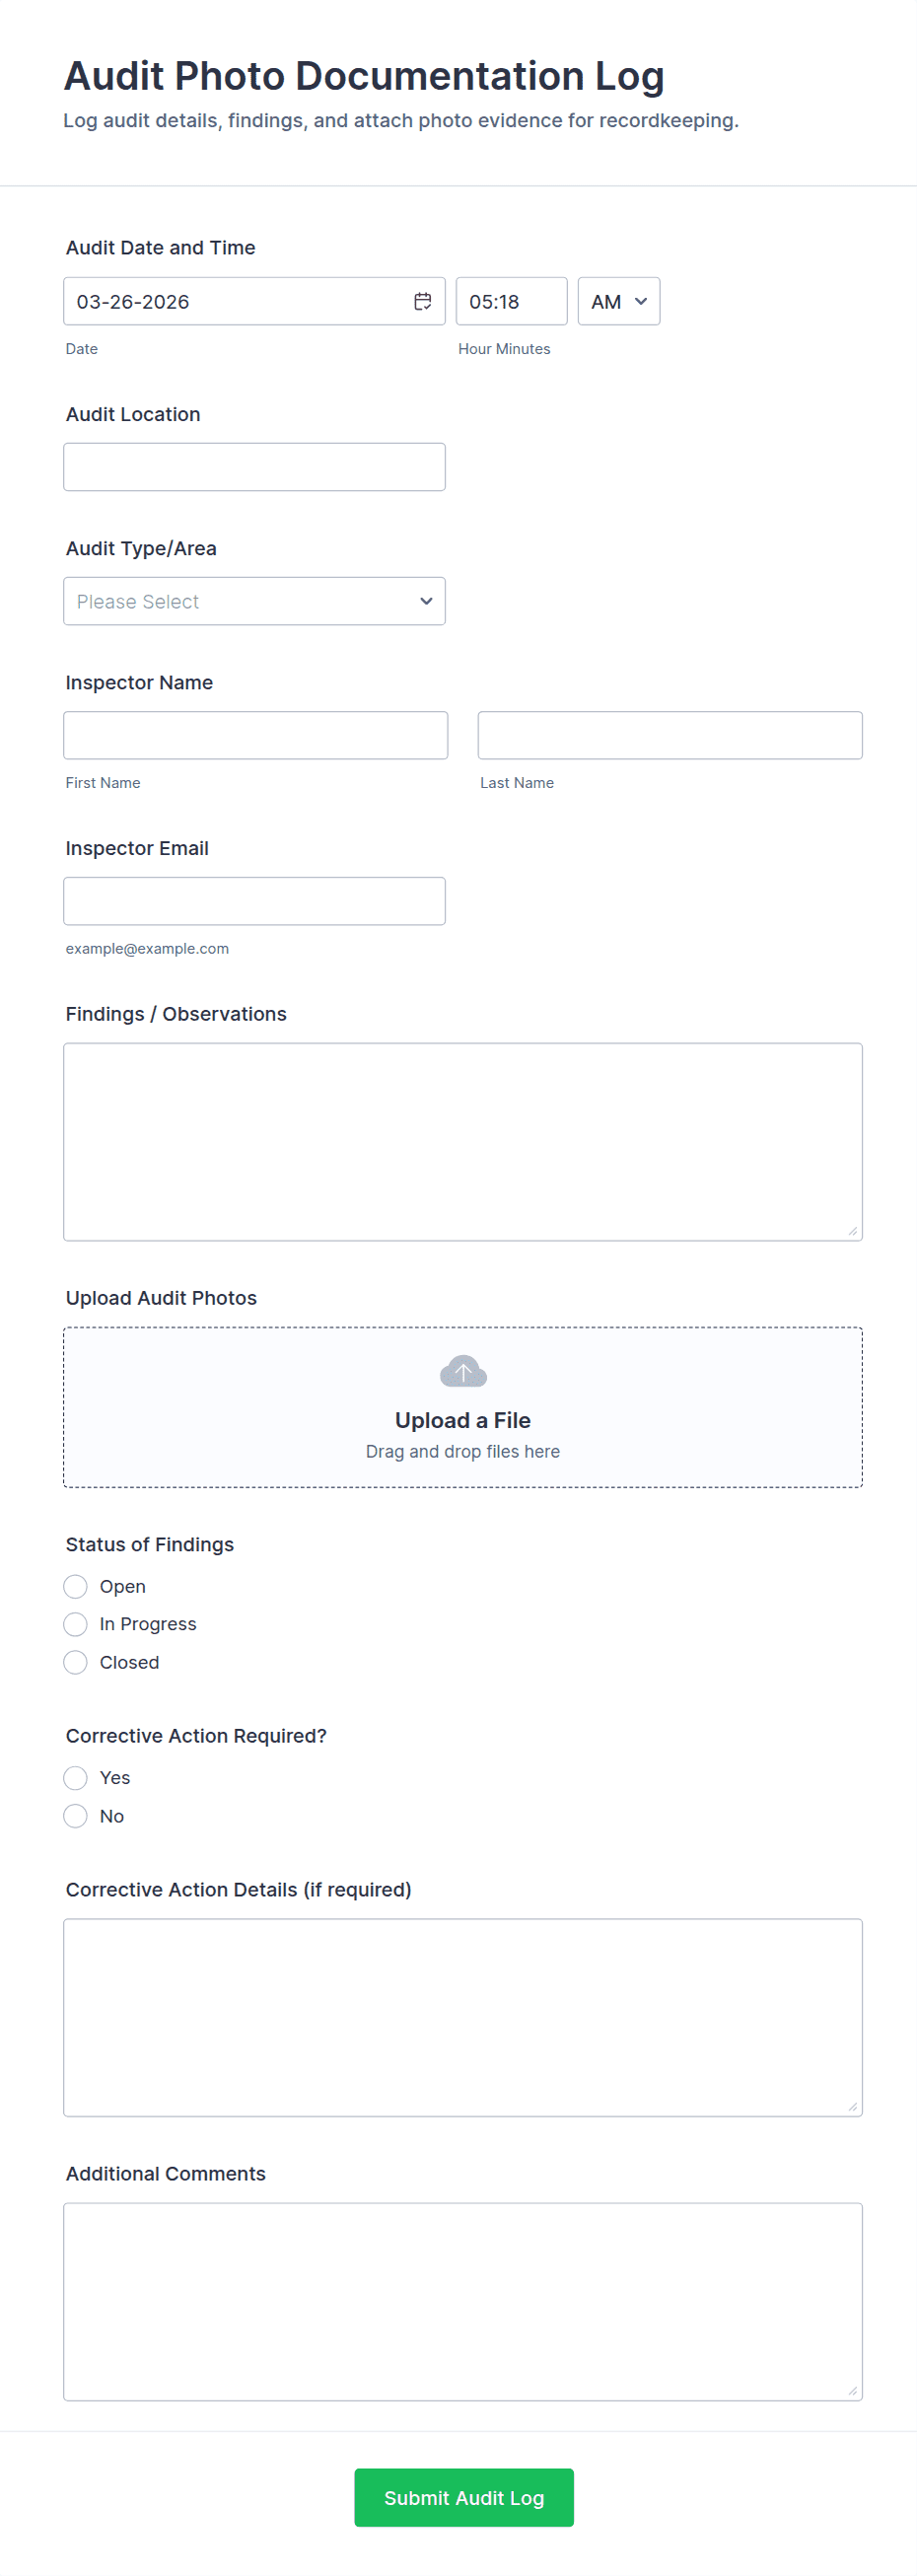Select the In Progress status option

coord(76,1624)
